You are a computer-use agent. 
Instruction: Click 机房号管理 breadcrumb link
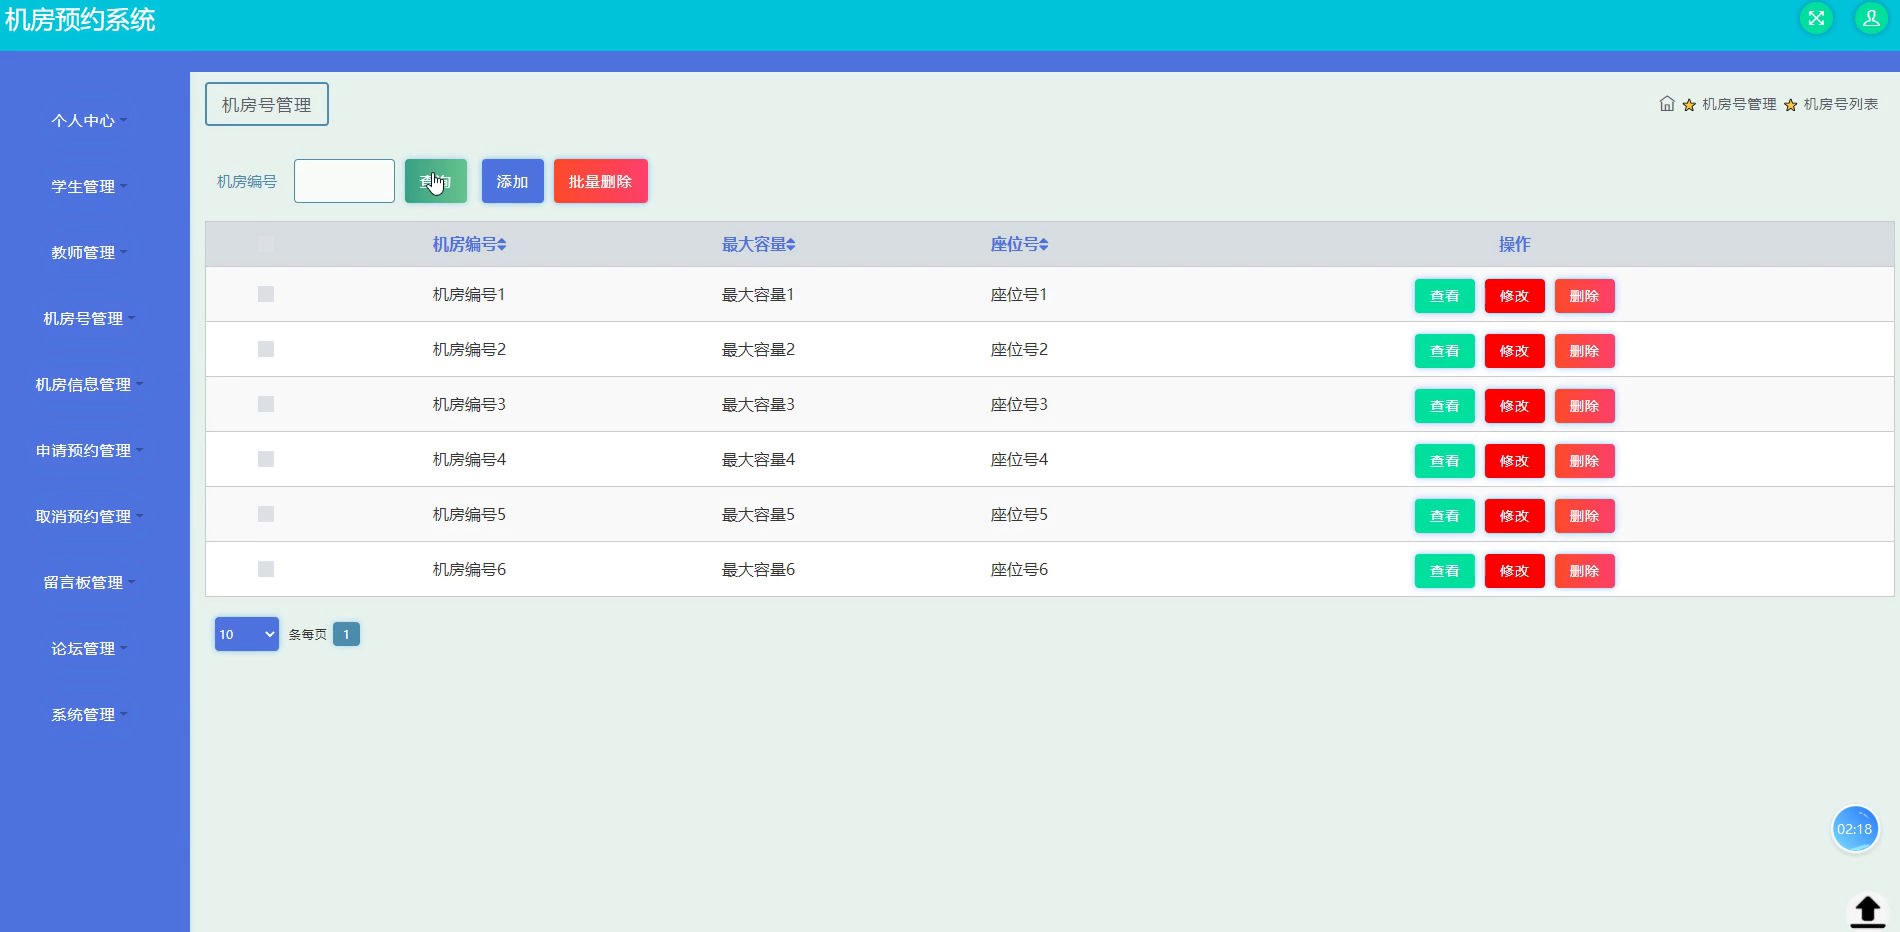[1739, 104]
